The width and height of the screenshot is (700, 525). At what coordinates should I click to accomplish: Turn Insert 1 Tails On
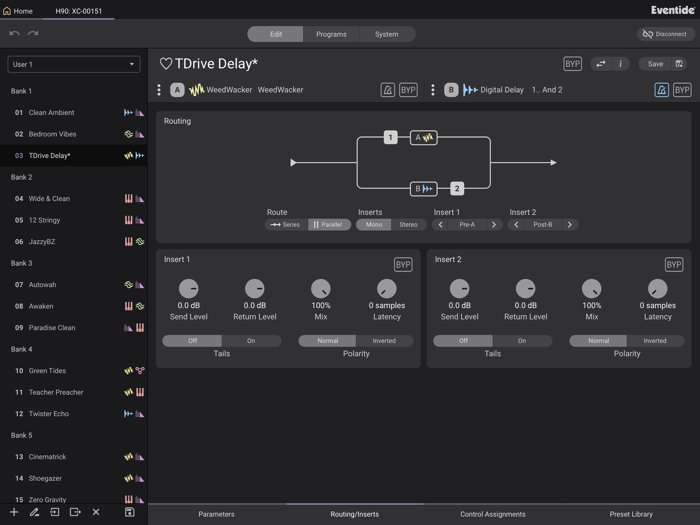[251, 341]
